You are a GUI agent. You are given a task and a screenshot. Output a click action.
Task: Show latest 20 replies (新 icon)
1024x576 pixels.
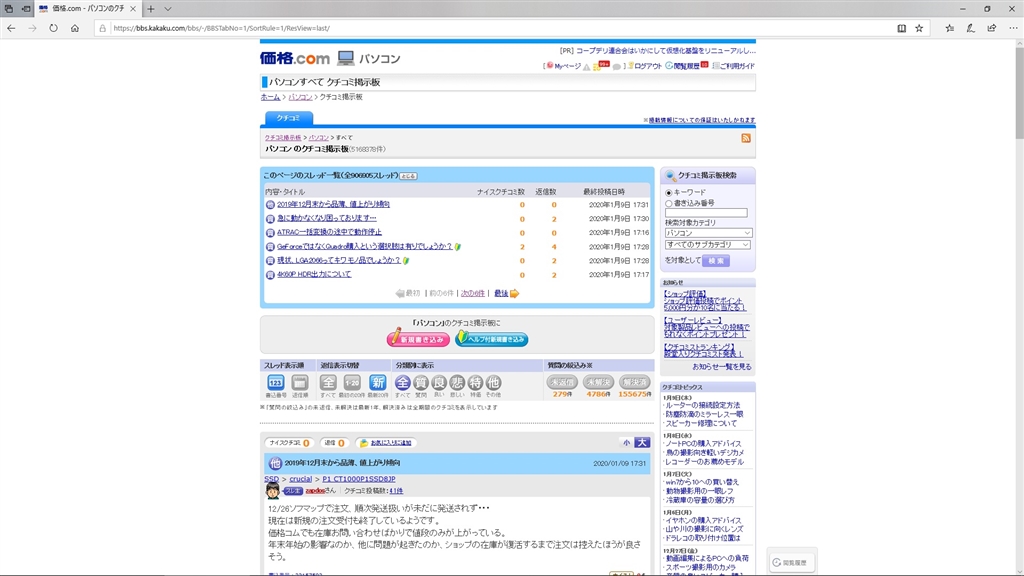pos(377,383)
